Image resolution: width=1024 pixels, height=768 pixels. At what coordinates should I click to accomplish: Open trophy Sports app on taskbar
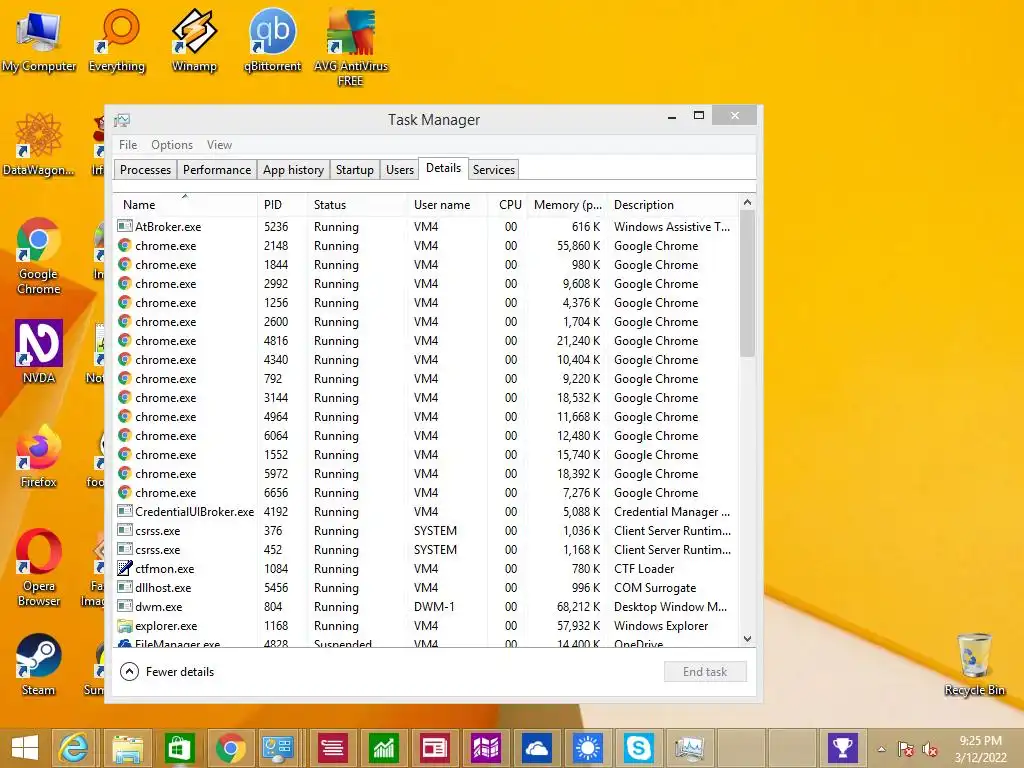point(842,748)
